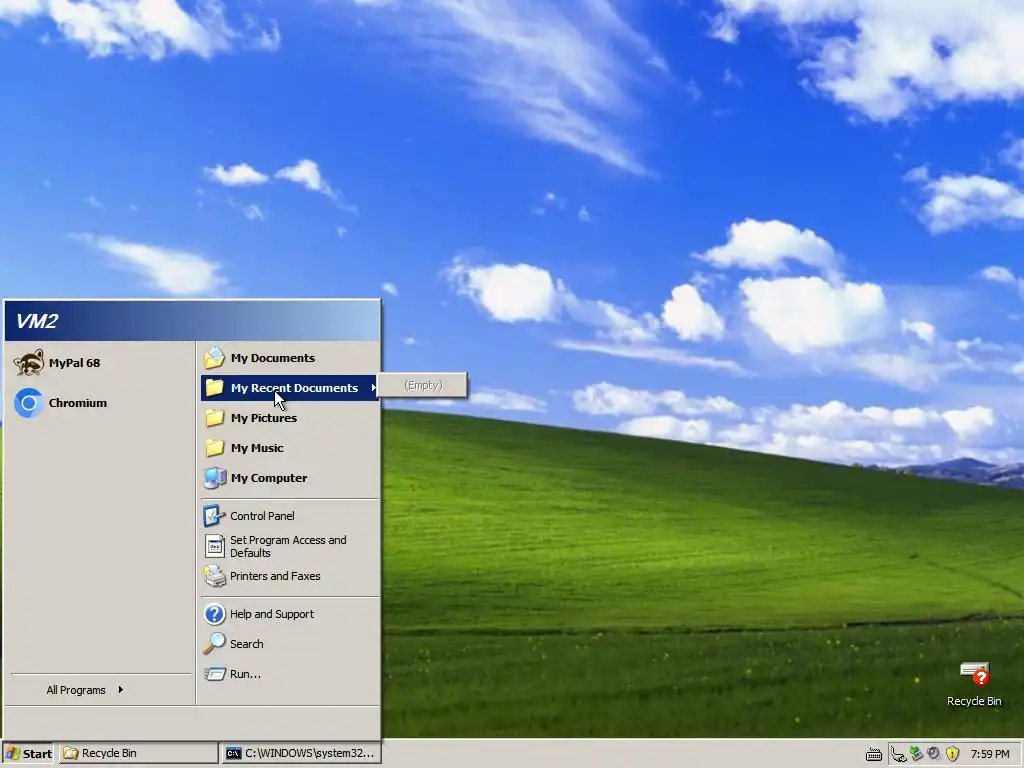Select My Recent Documents entry
The image size is (1024, 768).
coord(289,388)
